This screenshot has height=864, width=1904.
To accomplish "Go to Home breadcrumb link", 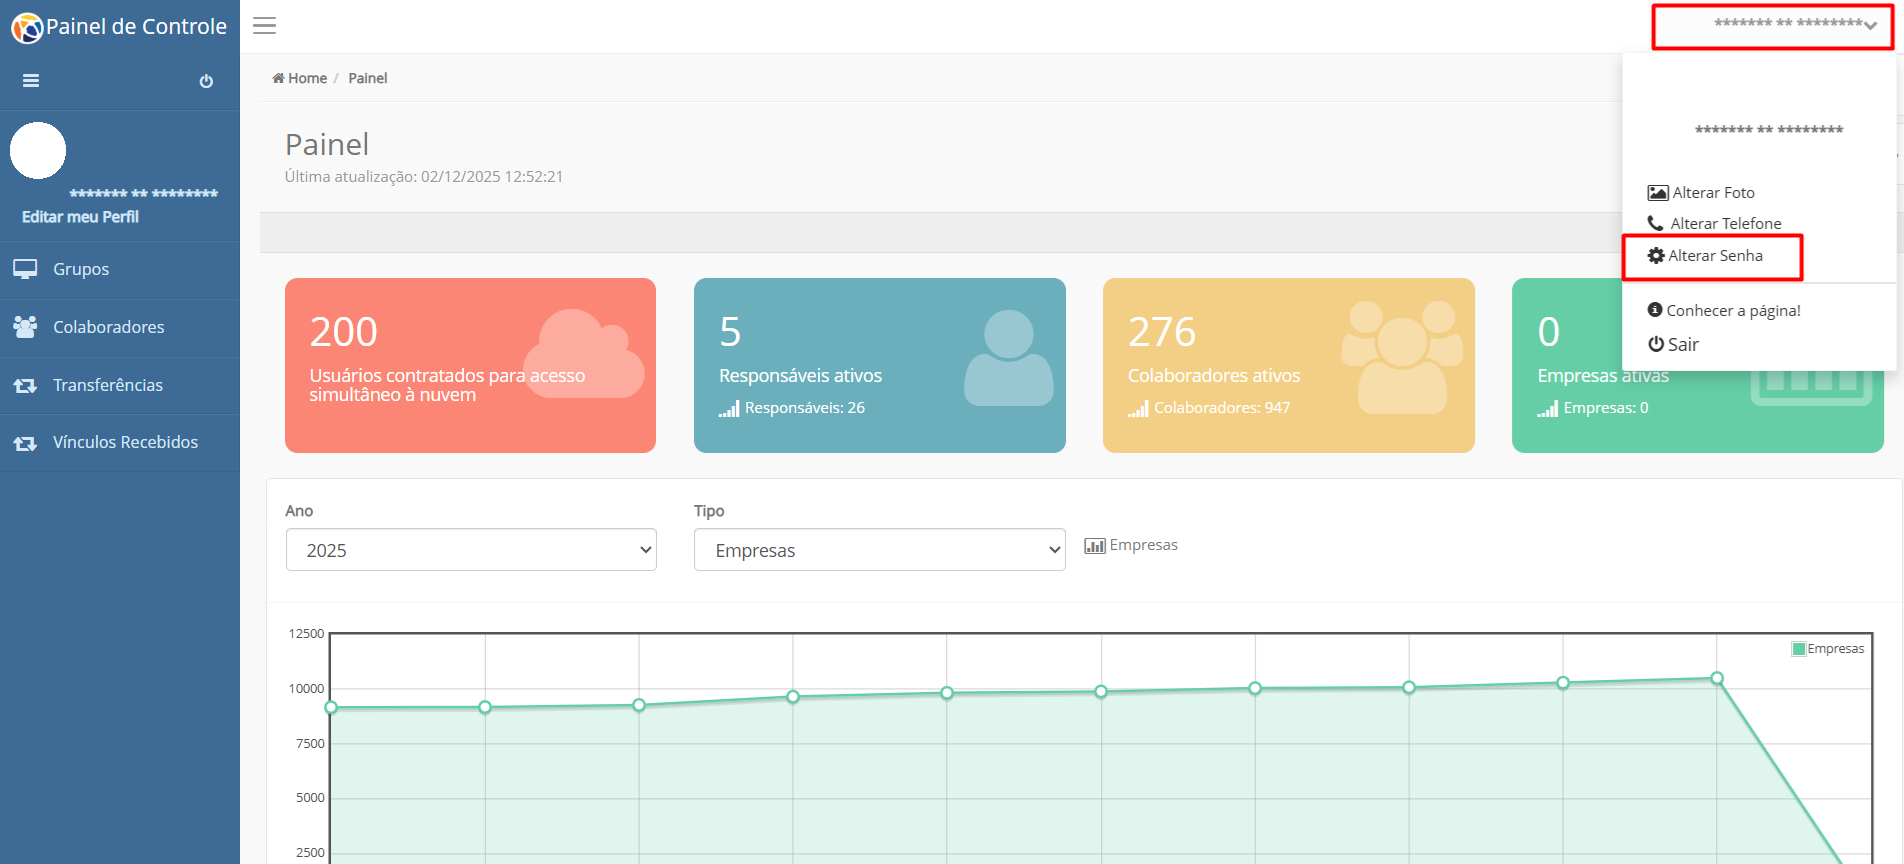I will click(x=300, y=78).
